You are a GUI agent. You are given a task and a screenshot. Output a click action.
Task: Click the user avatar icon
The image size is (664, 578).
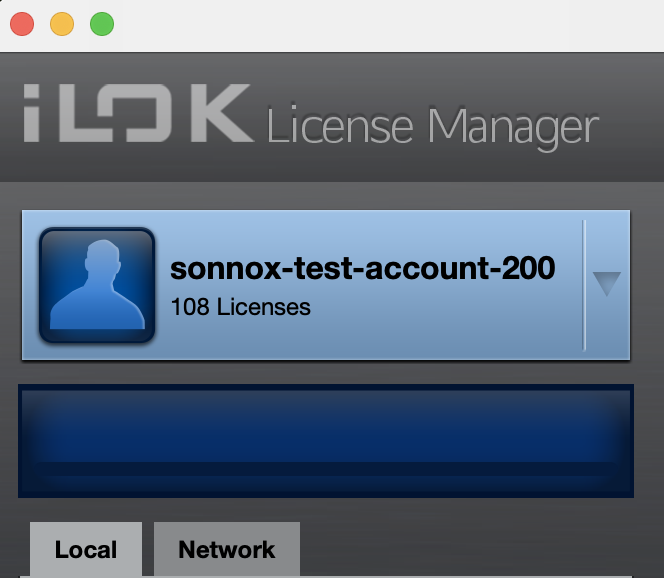coord(97,285)
